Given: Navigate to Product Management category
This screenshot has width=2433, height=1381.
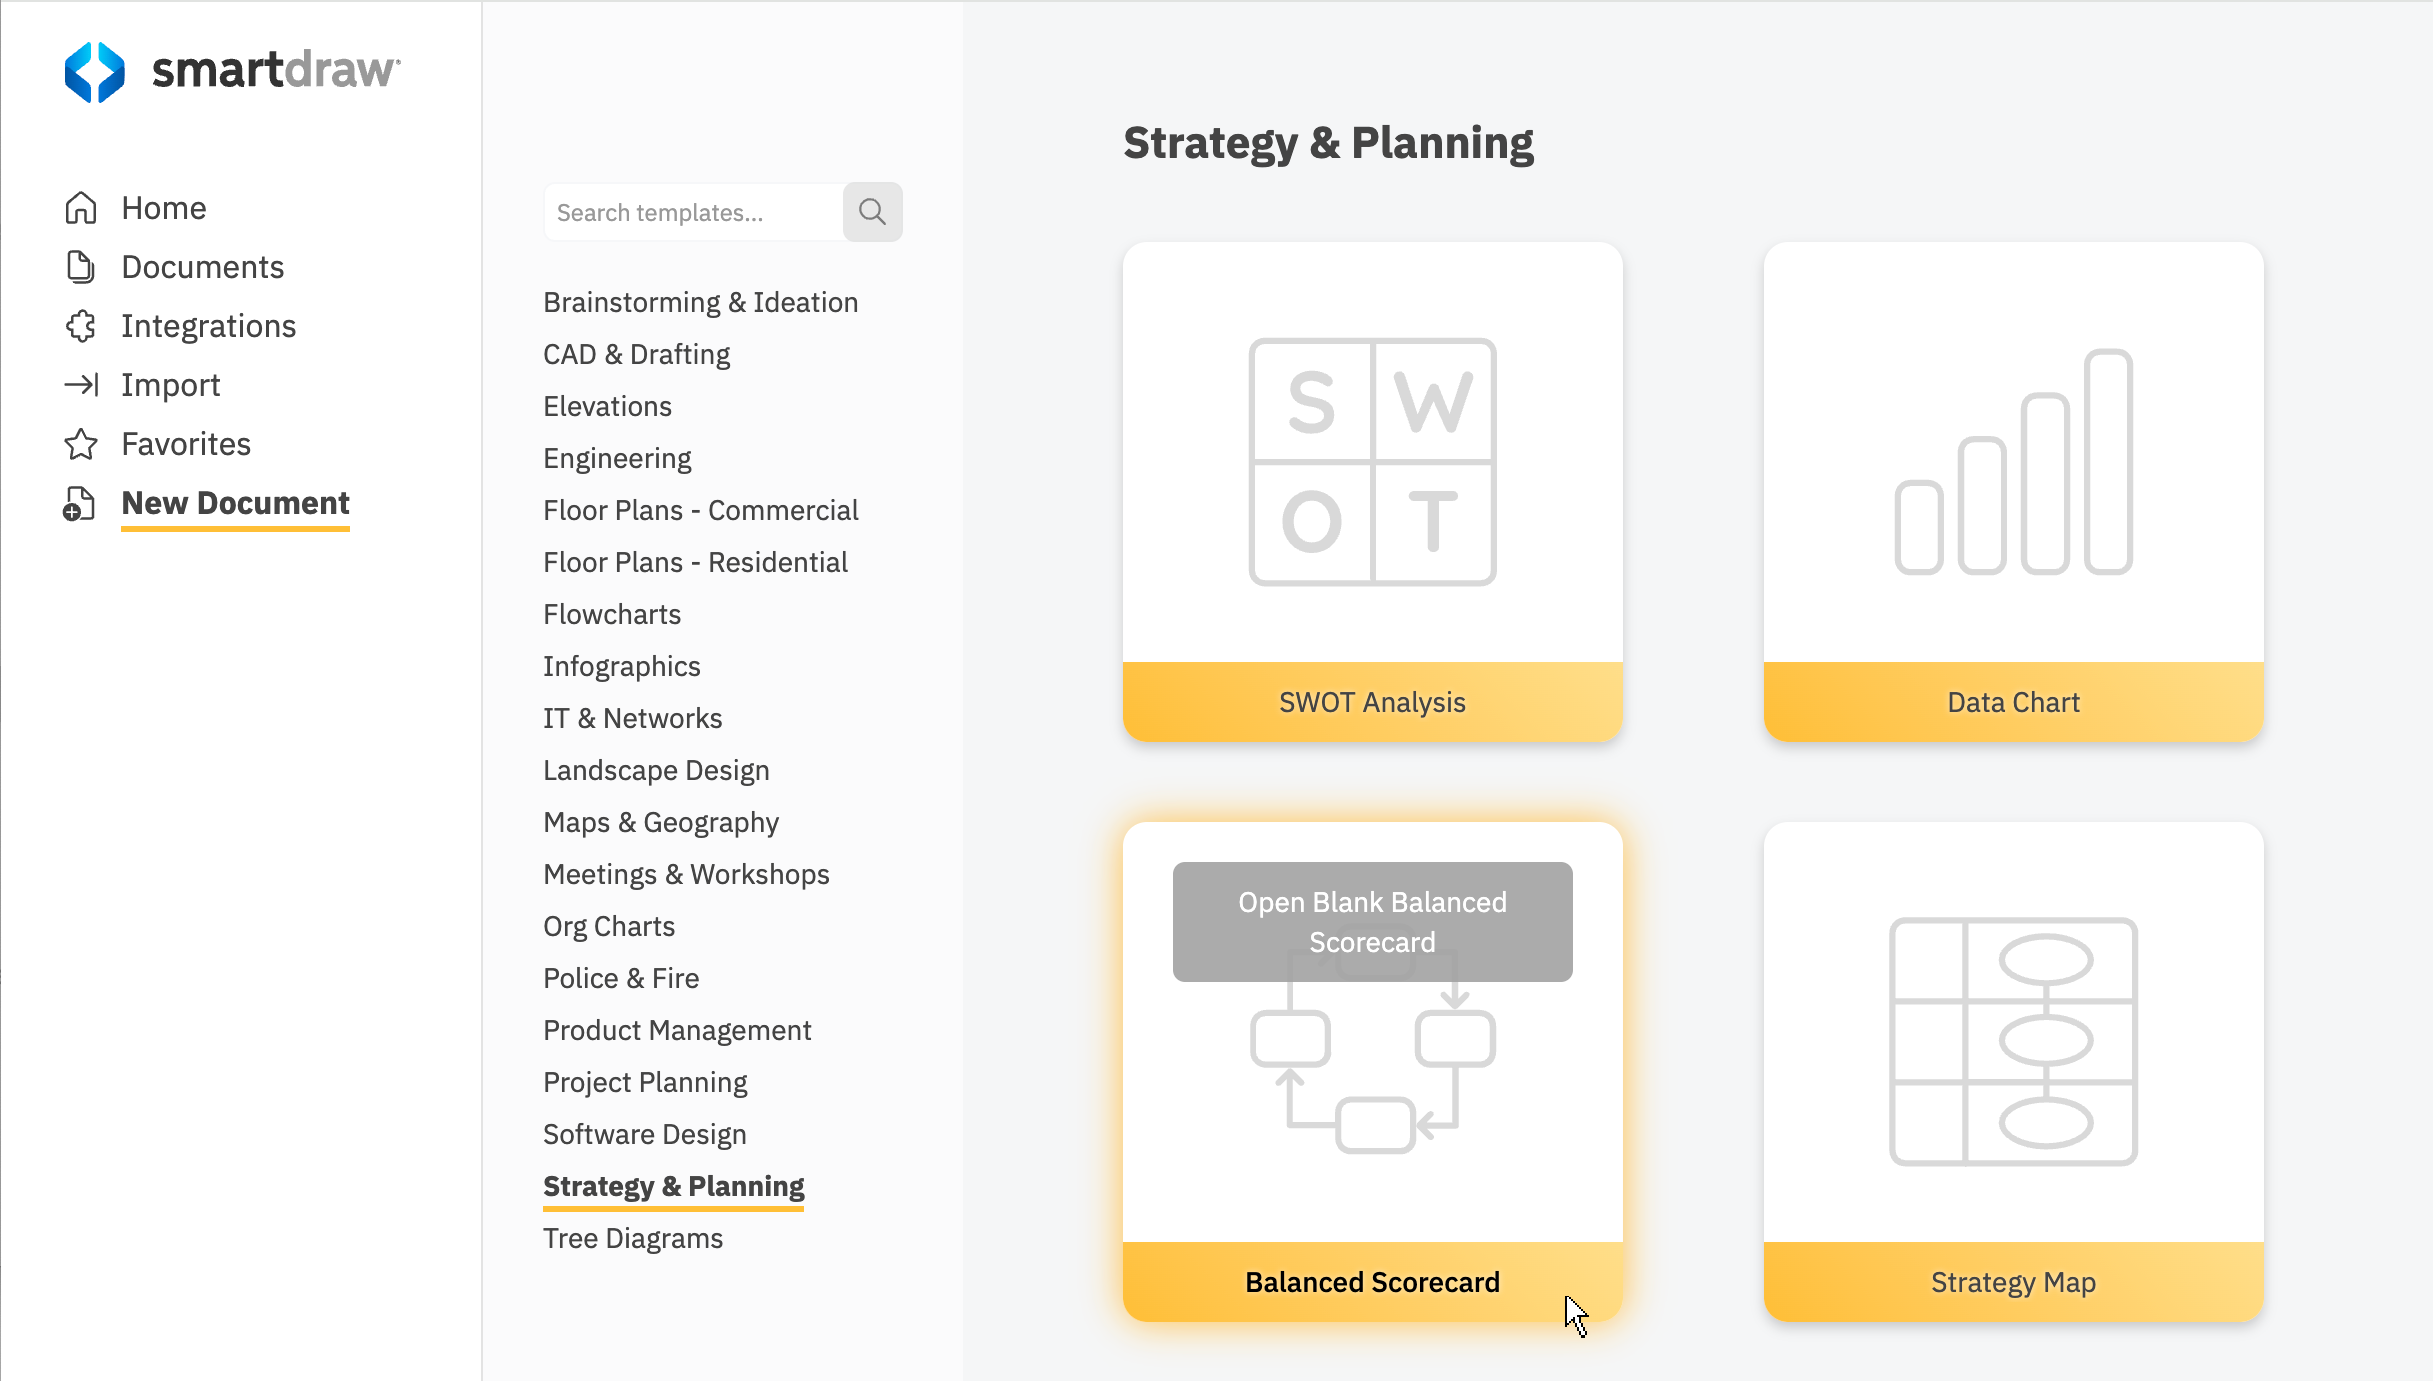Looking at the screenshot, I should pos(677,1028).
